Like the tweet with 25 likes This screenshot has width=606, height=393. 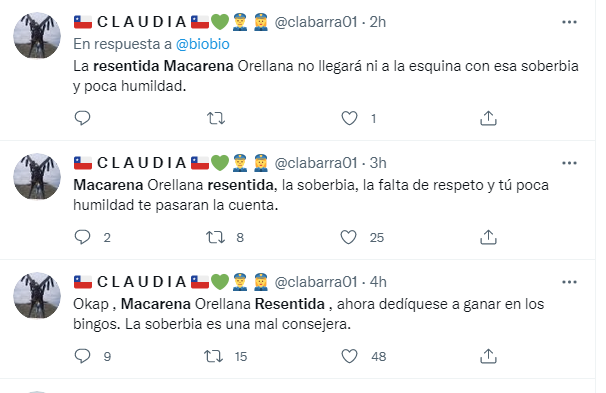click(x=349, y=237)
